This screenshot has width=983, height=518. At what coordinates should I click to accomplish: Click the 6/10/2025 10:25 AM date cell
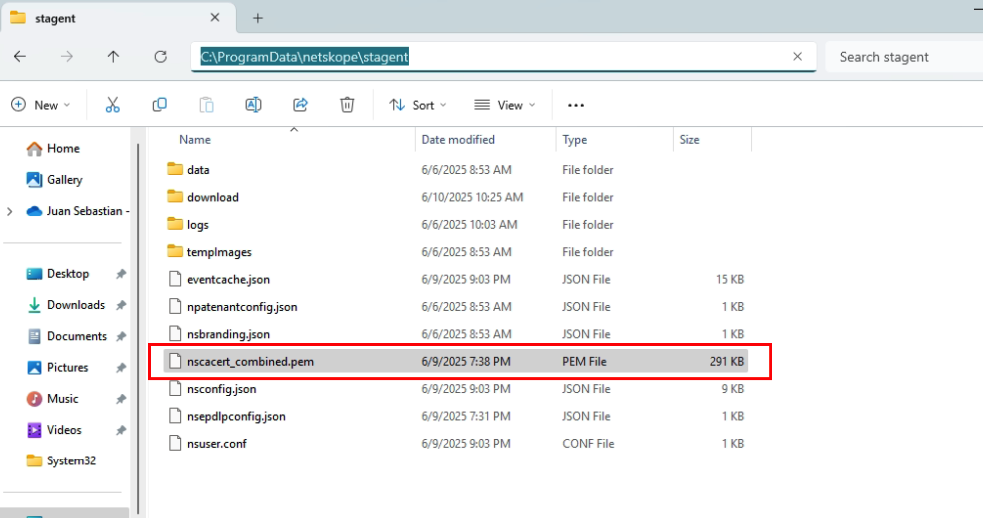(x=472, y=198)
